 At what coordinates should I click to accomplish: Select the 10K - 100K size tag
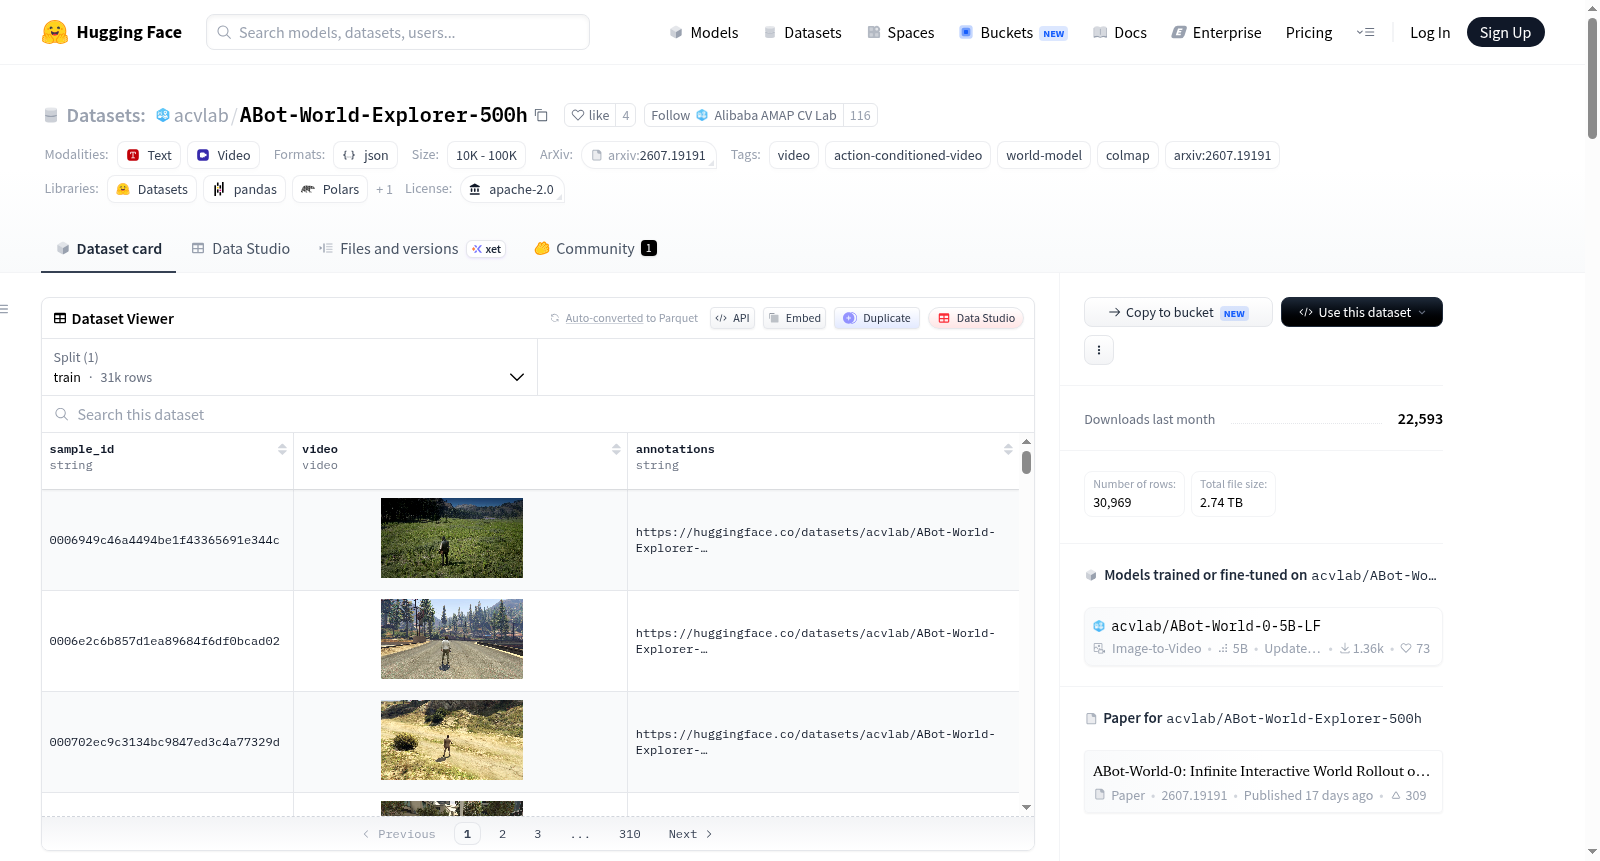[487, 155]
